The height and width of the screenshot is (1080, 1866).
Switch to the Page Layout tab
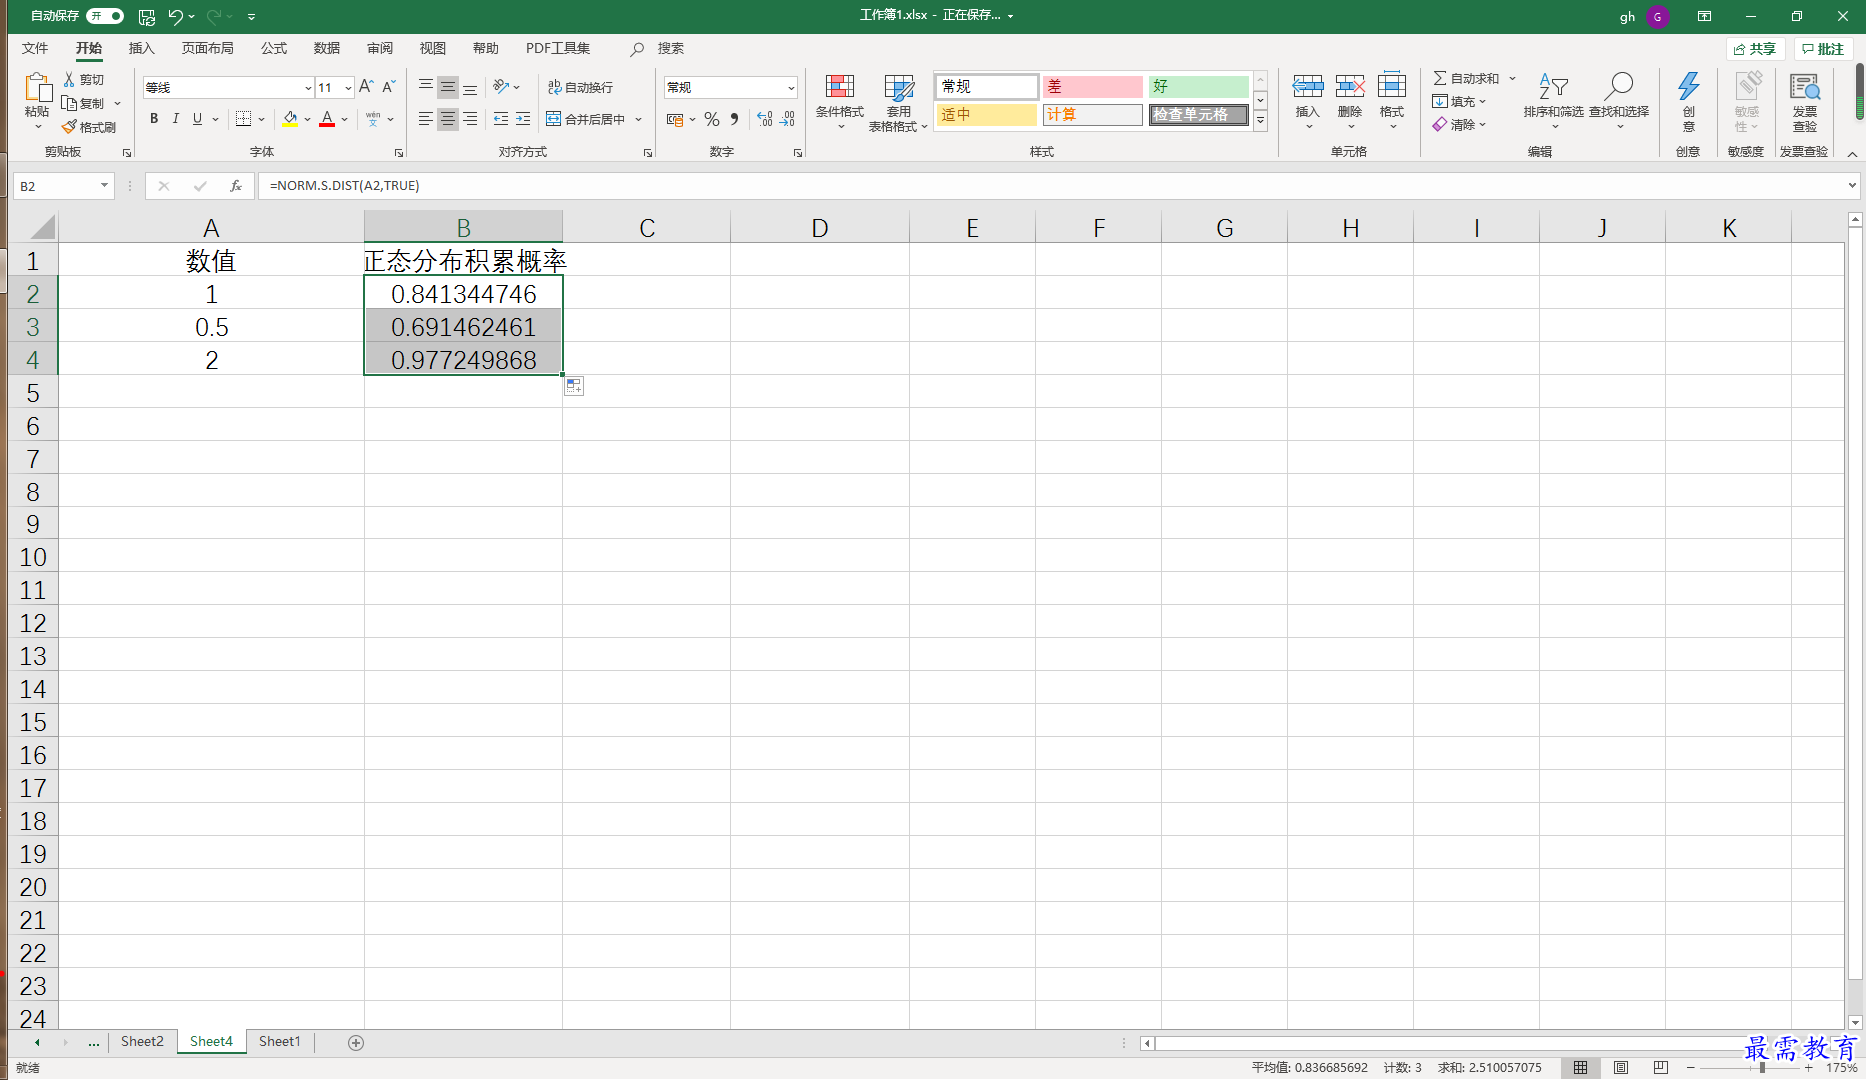[208, 48]
